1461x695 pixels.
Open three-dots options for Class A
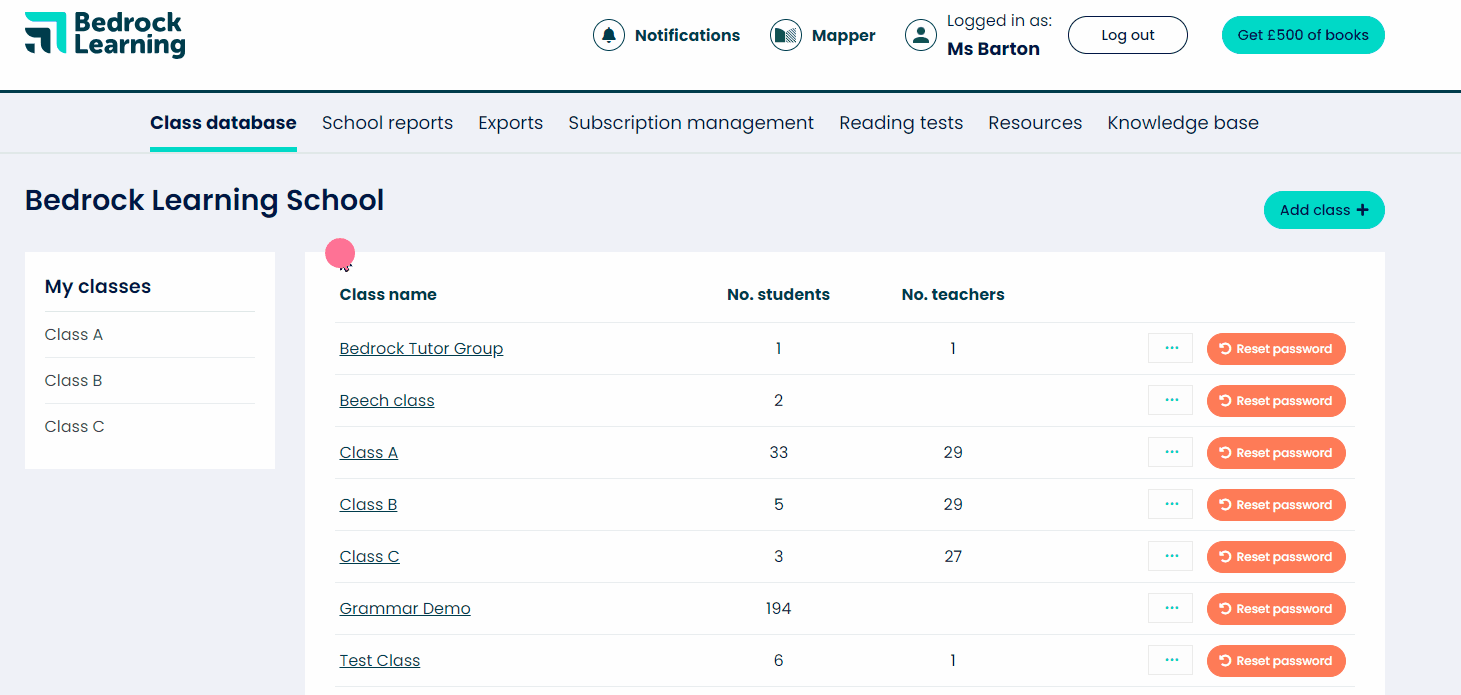click(1170, 453)
